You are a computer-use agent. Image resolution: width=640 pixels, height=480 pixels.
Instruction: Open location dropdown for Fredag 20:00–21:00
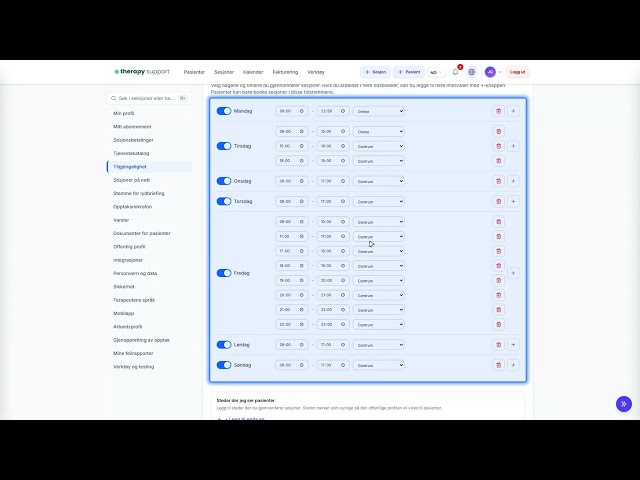tap(379, 295)
